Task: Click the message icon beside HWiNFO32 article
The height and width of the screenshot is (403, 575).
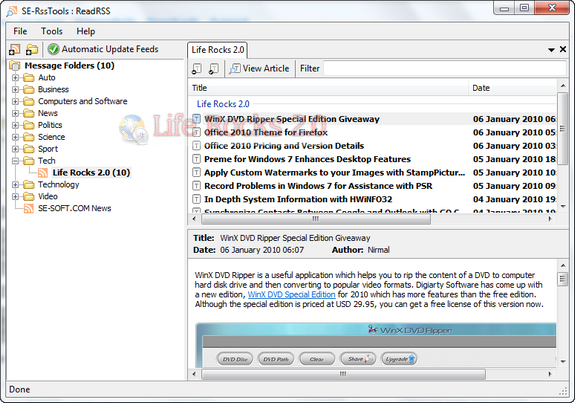Action: pyautogui.click(x=197, y=199)
